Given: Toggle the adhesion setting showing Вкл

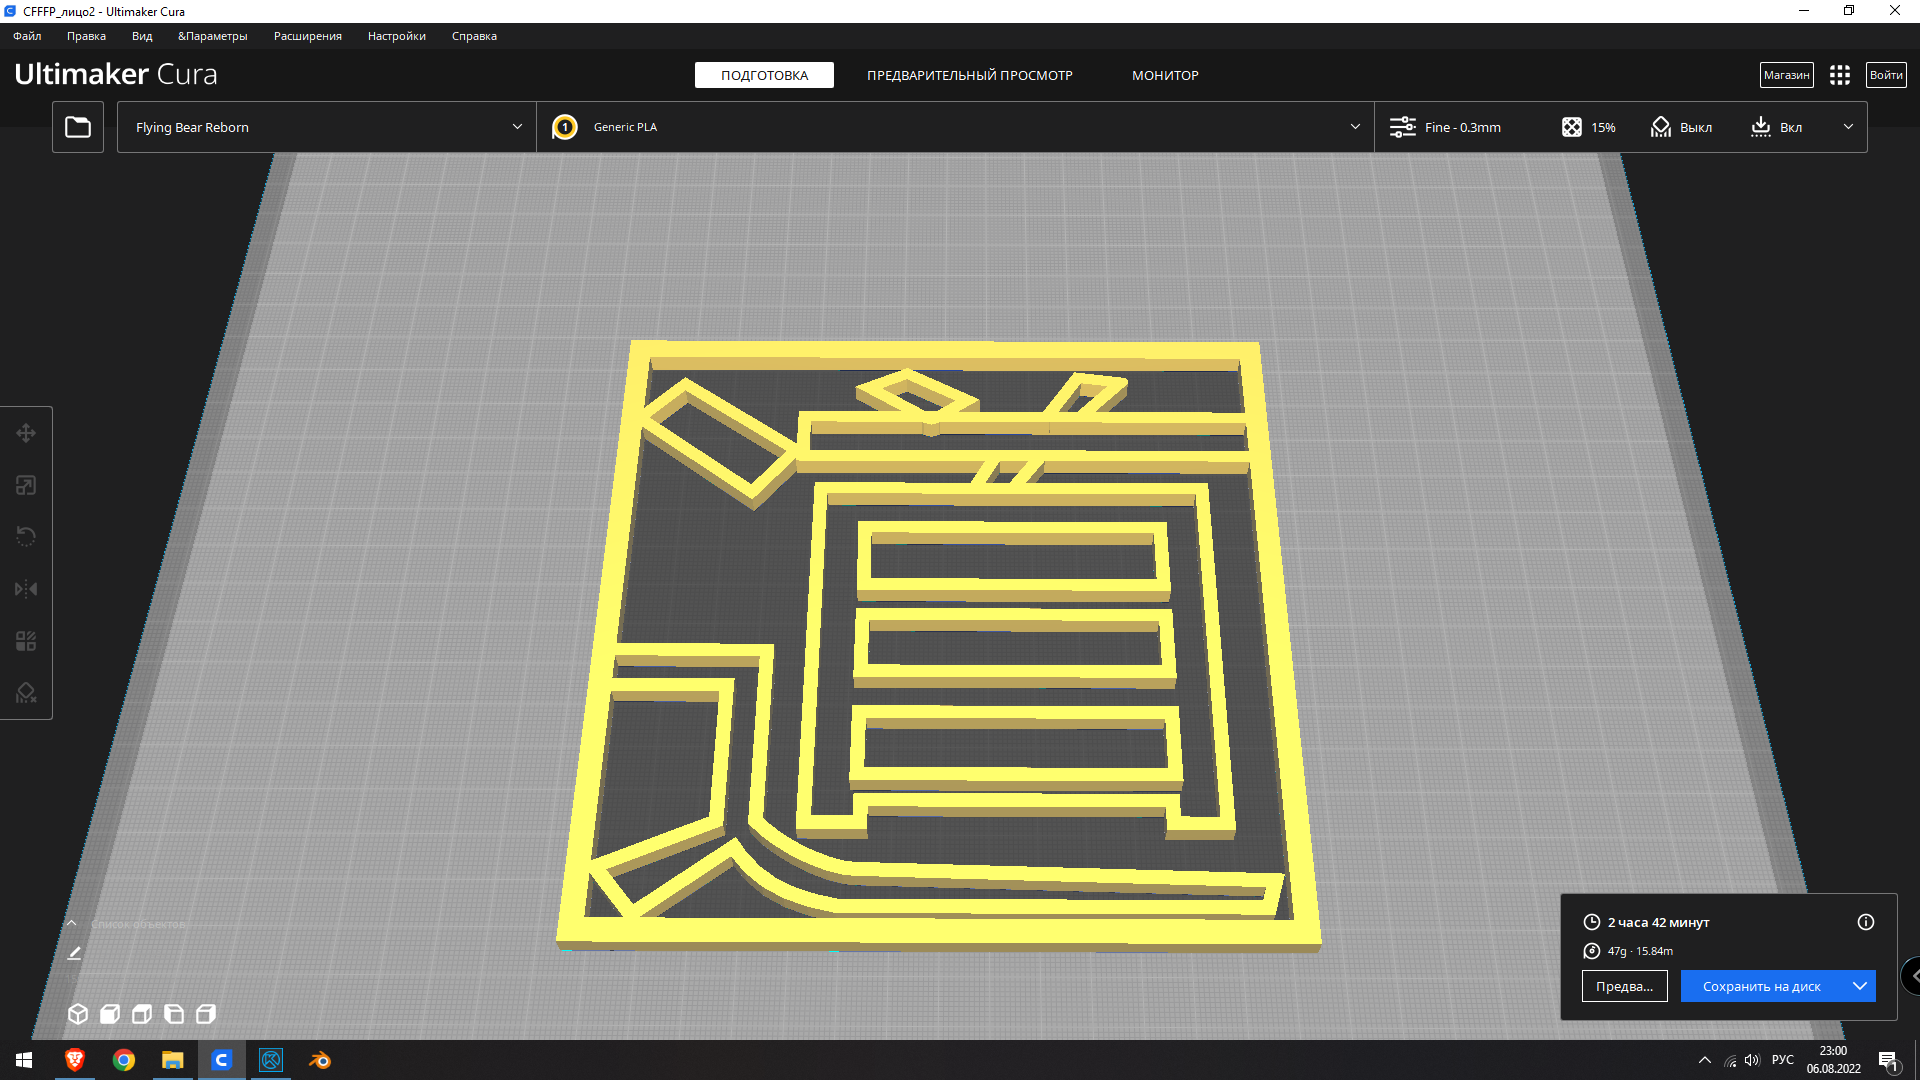Looking at the screenshot, I should click(1777, 127).
